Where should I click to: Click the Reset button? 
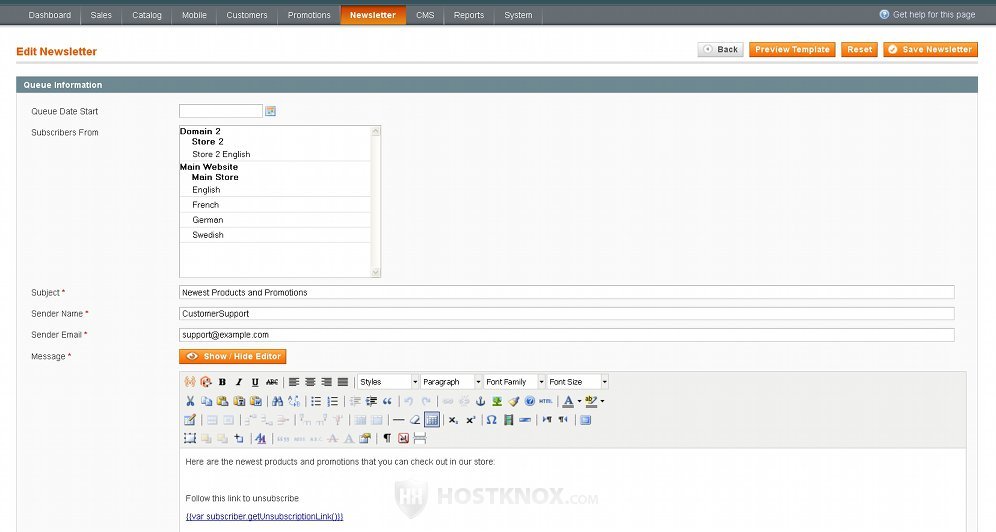tap(859, 50)
